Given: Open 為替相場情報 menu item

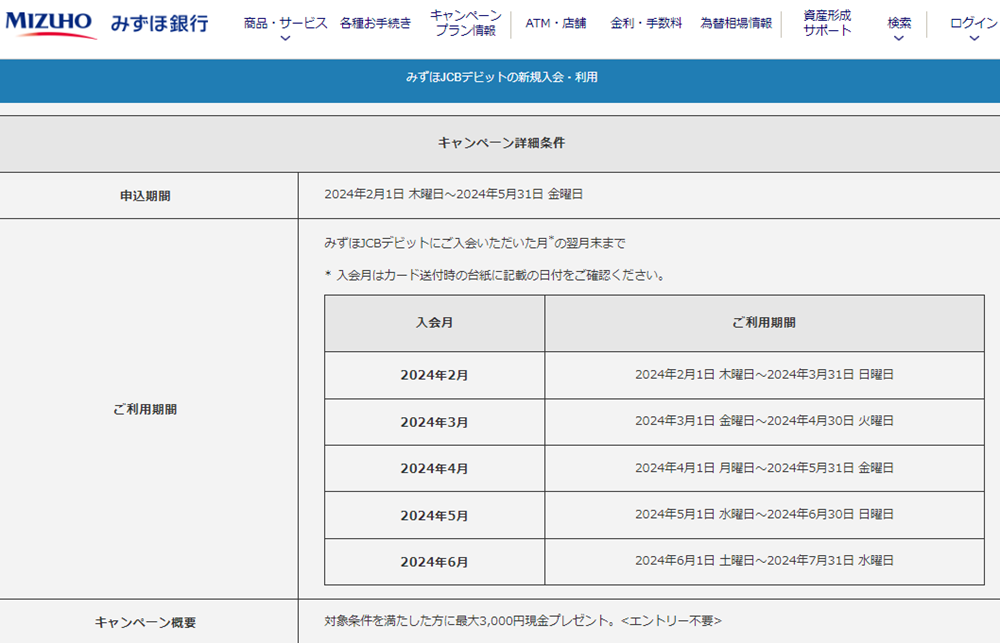Looking at the screenshot, I should (x=736, y=24).
